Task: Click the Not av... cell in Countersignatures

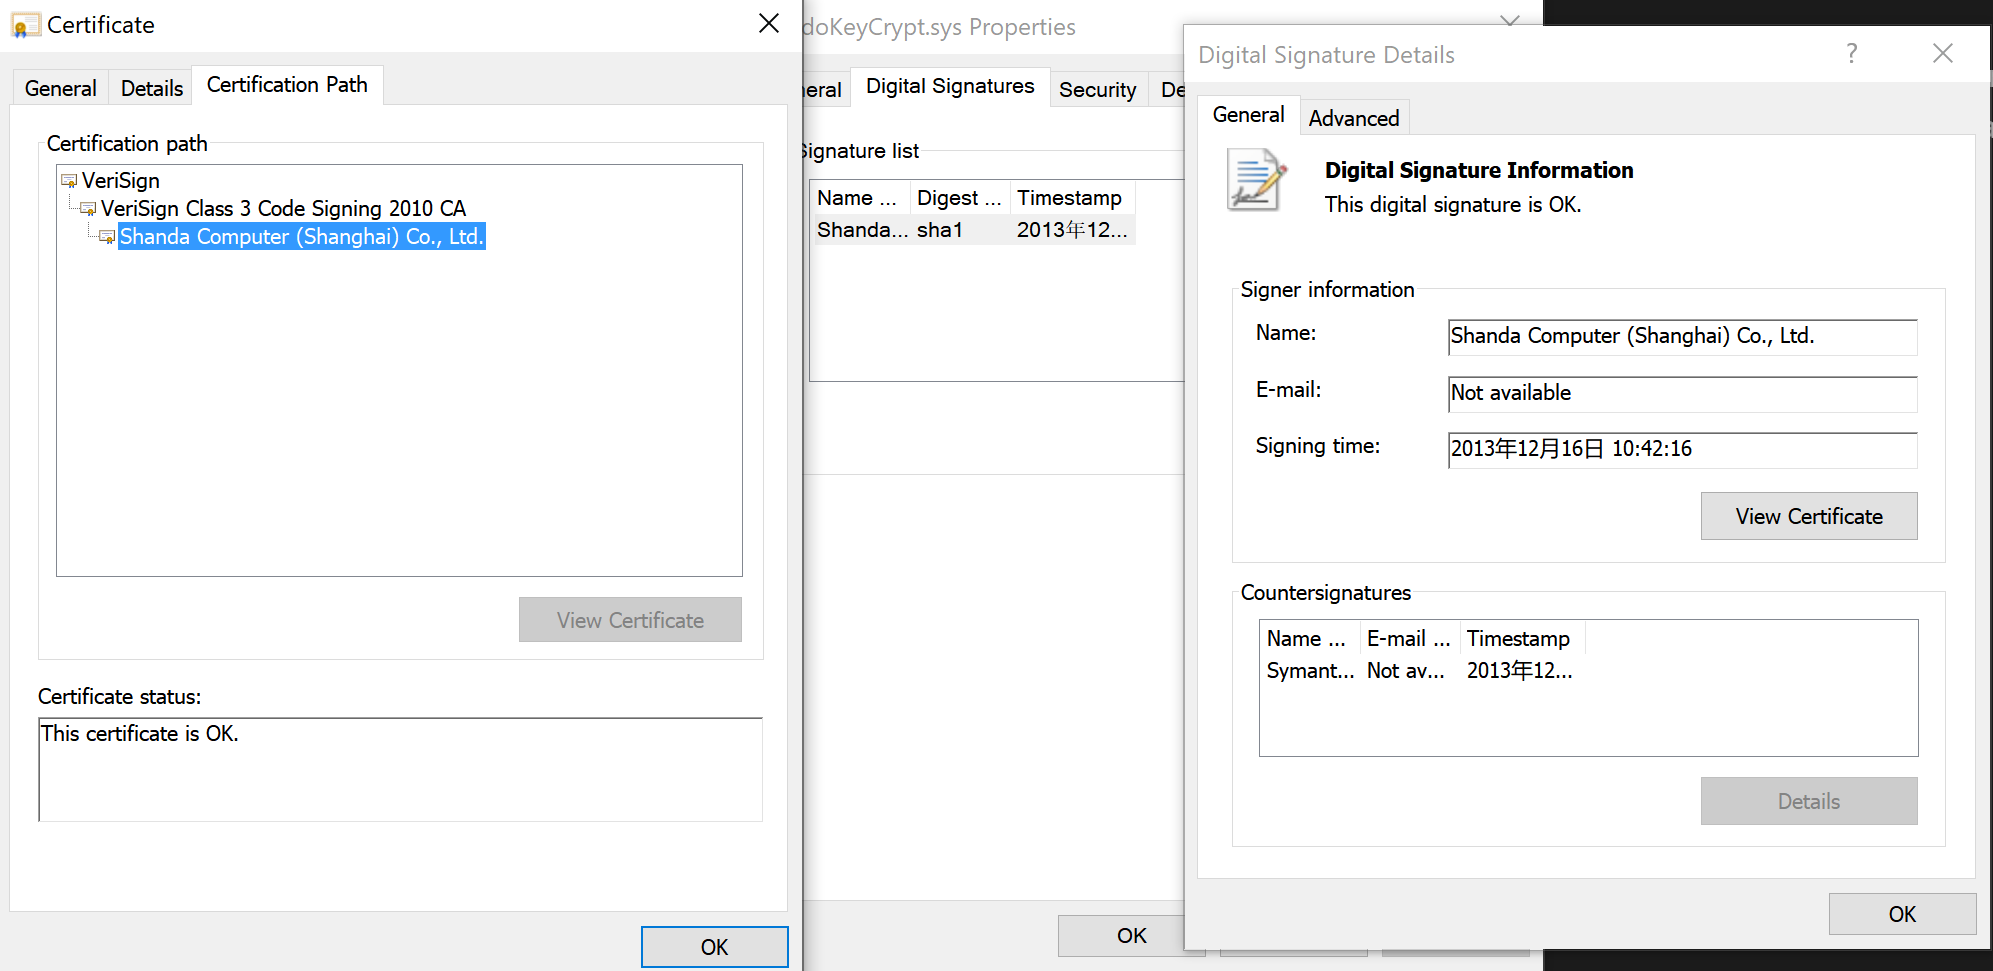Action: point(1406,671)
